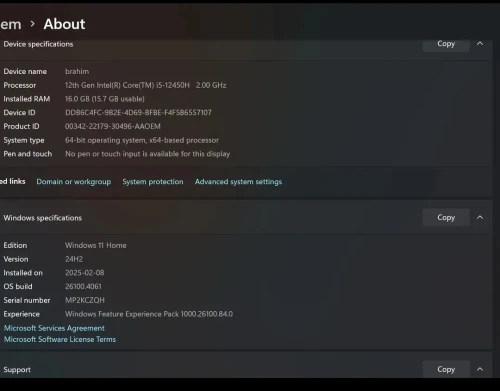Click the Pen and touch label

coord(28,154)
